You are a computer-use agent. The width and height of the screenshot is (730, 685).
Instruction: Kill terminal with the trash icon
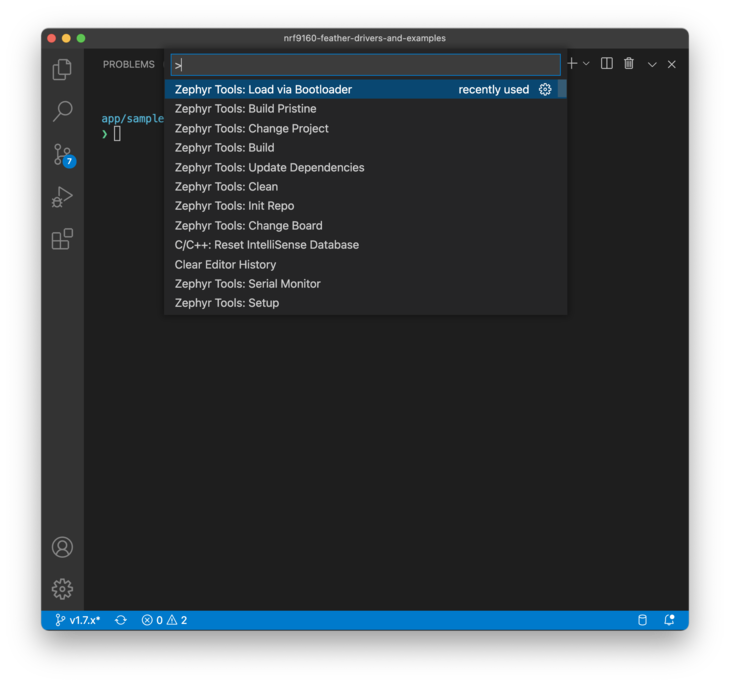click(x=629, y=63)
